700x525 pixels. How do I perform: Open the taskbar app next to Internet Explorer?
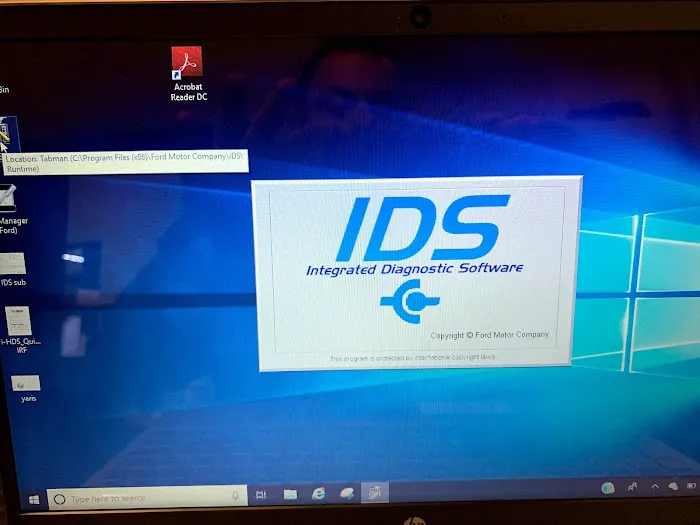coord(347,493)
